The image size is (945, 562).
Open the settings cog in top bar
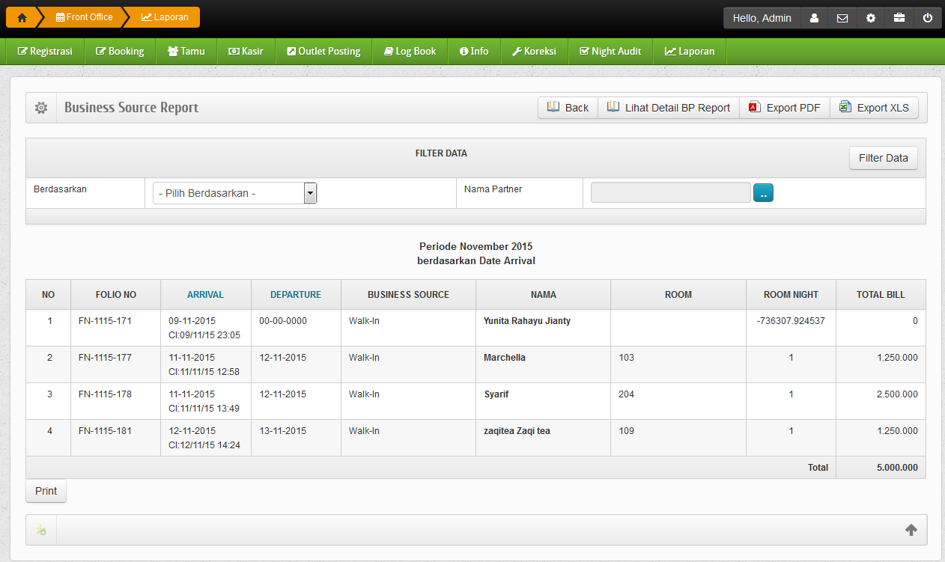point(871,18)
